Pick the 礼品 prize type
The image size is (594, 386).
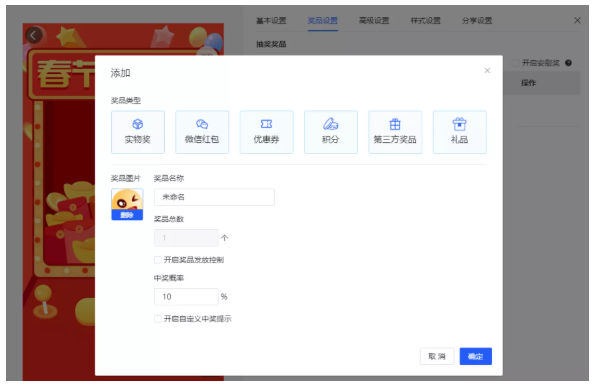460,132
